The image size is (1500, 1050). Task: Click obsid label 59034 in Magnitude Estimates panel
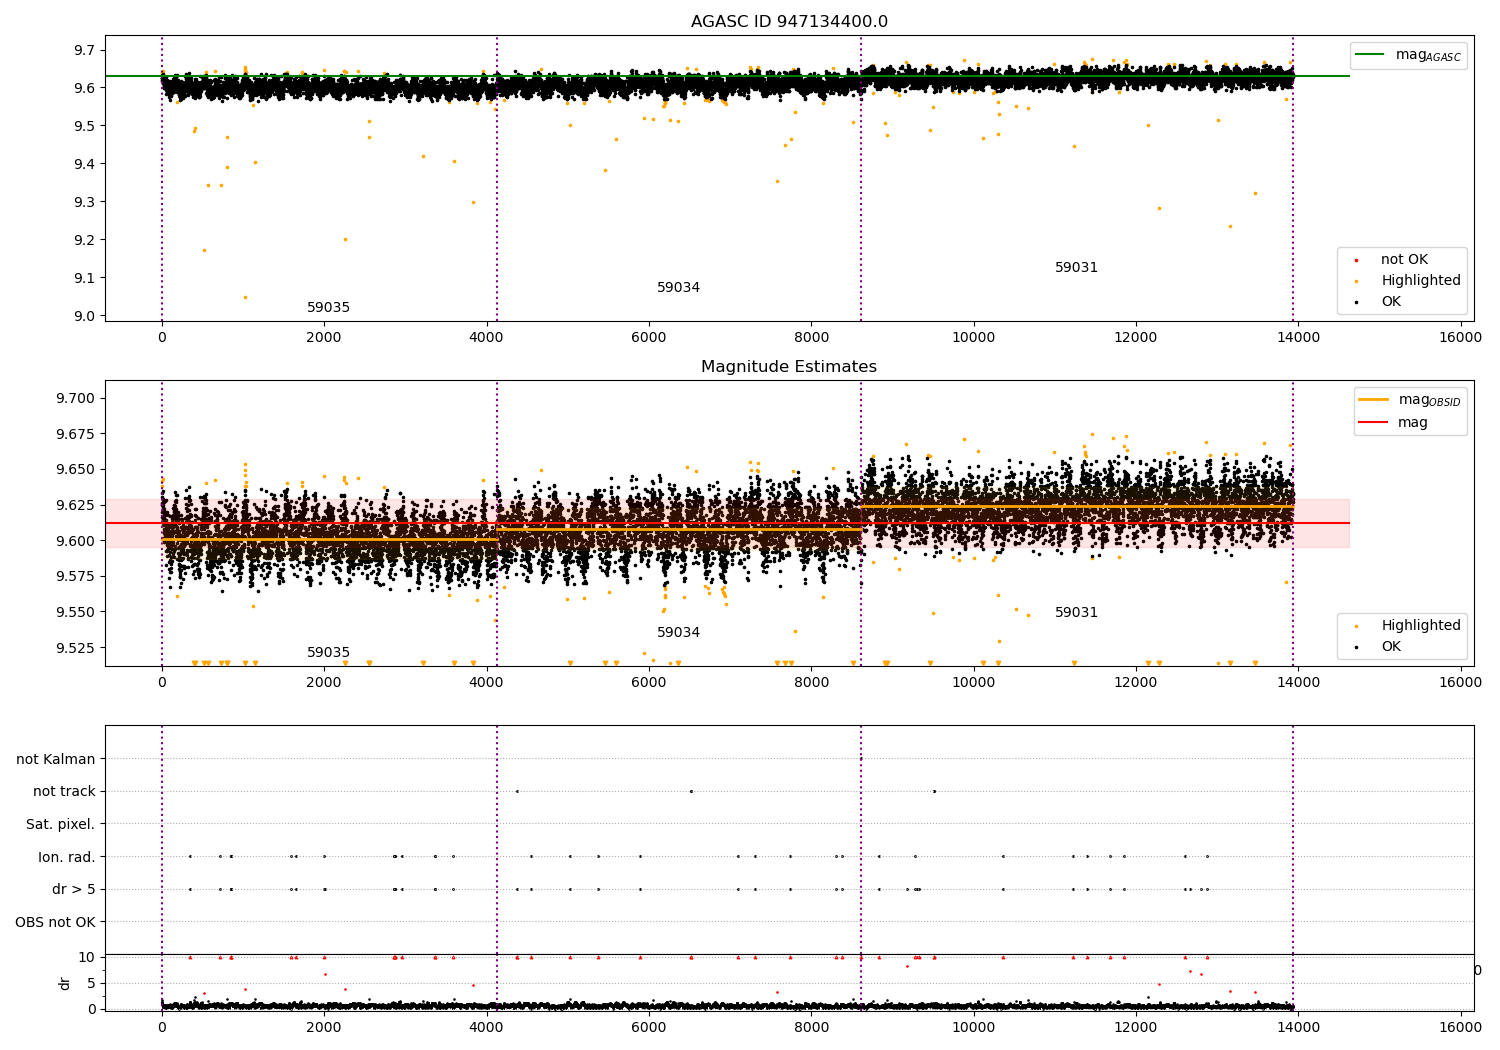tap(678, 633)
